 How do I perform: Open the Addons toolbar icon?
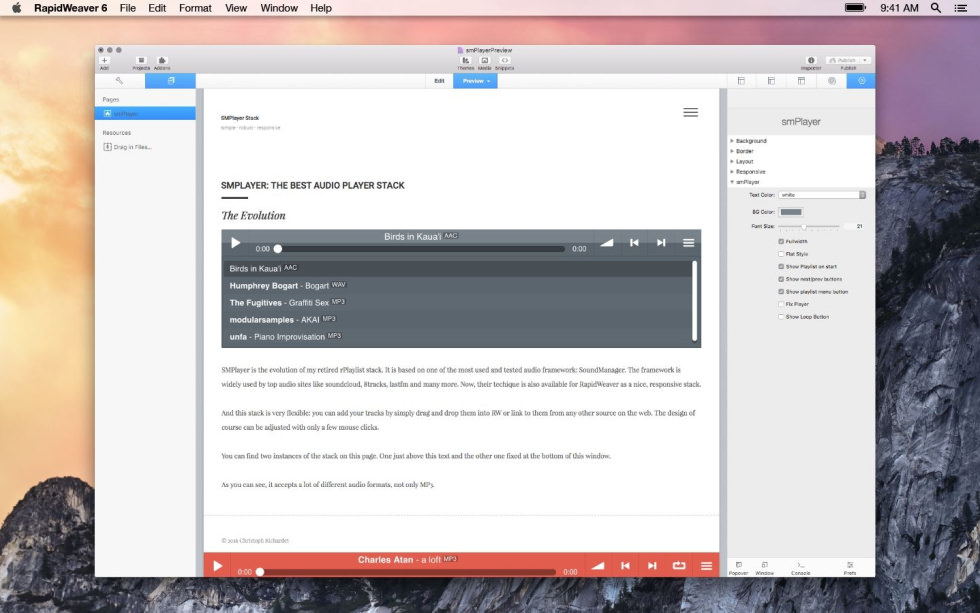point(162,62)
